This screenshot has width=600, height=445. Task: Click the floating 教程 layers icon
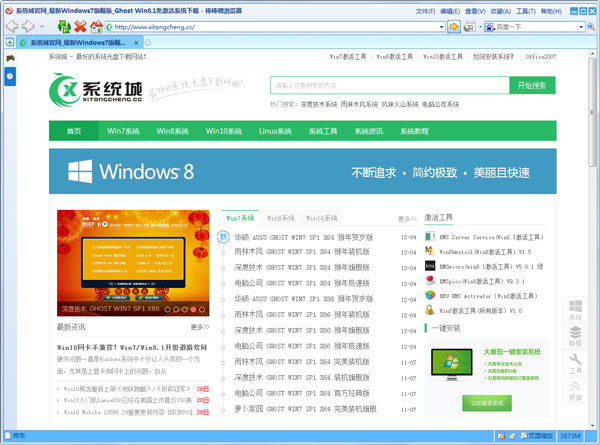[575, 336]
